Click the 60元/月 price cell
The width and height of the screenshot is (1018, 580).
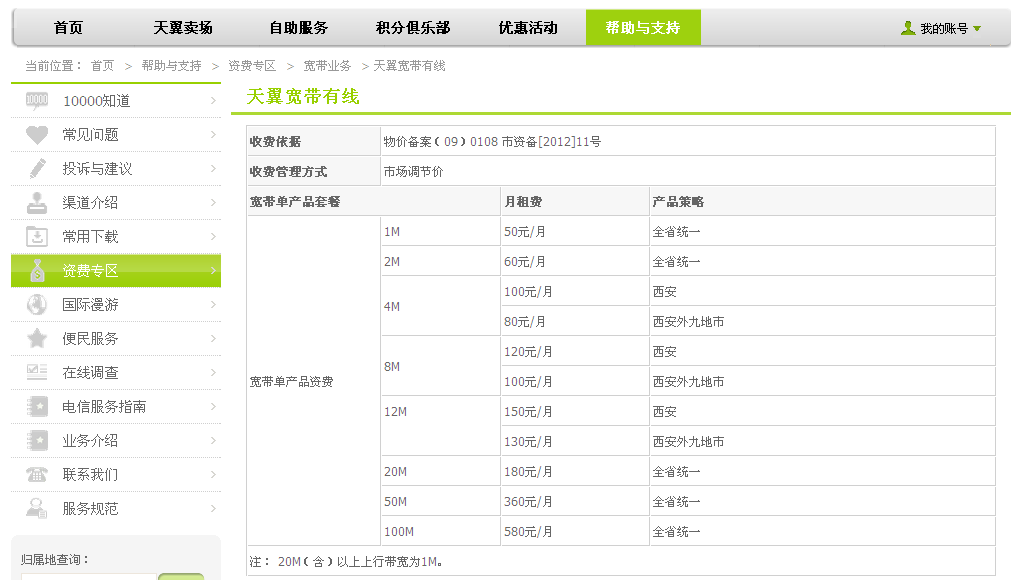point(525,262)
